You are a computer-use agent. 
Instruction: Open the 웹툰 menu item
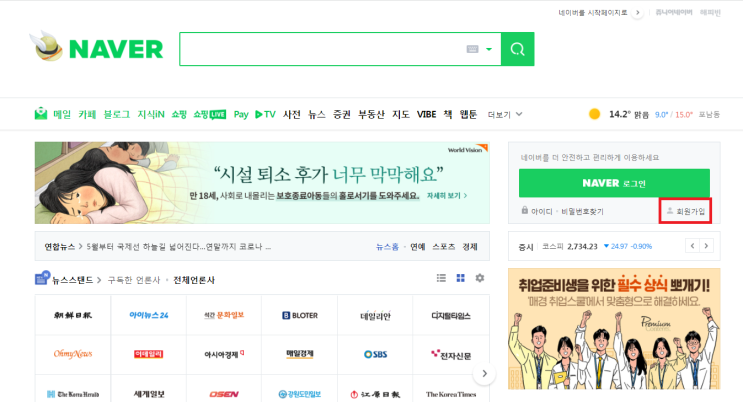(x=468, y=114)
